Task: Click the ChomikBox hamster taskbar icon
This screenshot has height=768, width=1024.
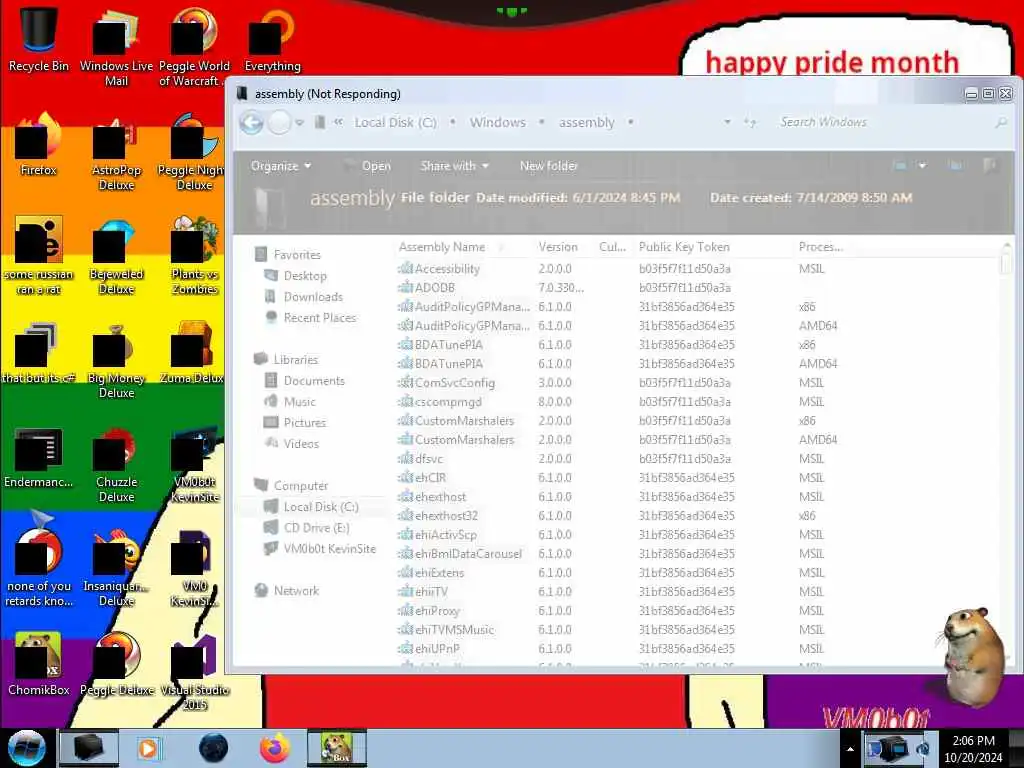Action: 337,748
